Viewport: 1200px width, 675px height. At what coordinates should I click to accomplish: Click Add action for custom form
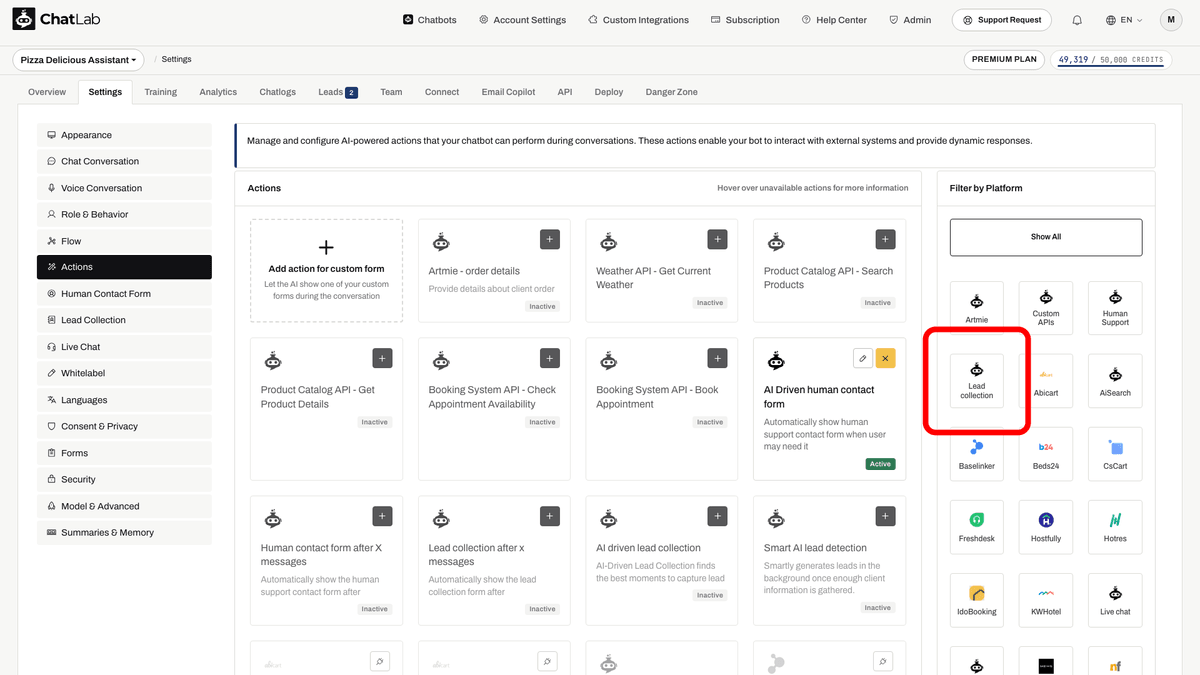click(326, 270)
